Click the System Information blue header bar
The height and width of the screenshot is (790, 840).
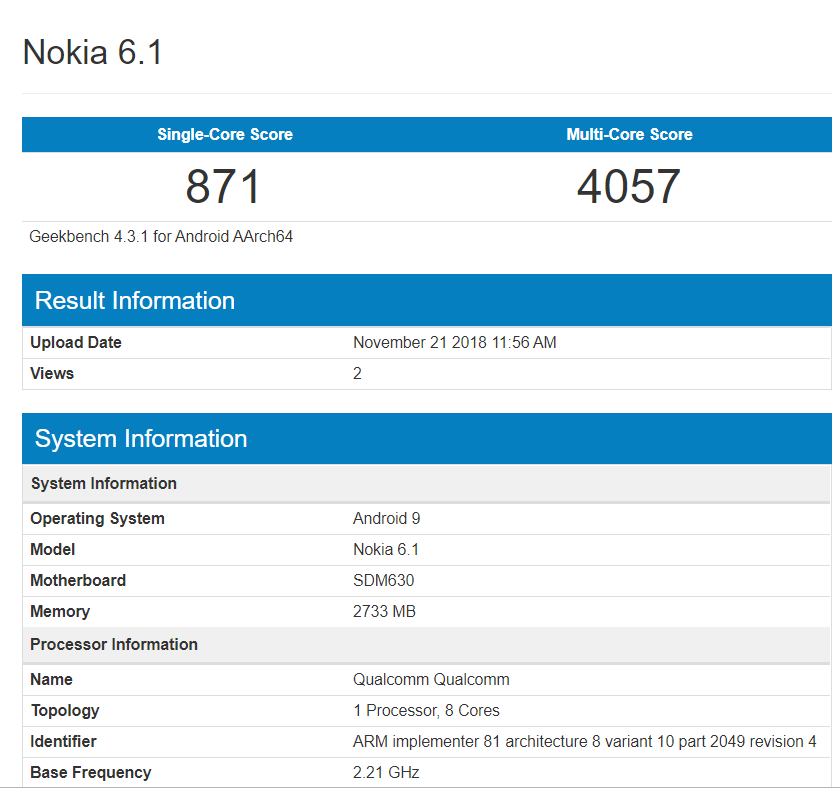tap(140, 439)
